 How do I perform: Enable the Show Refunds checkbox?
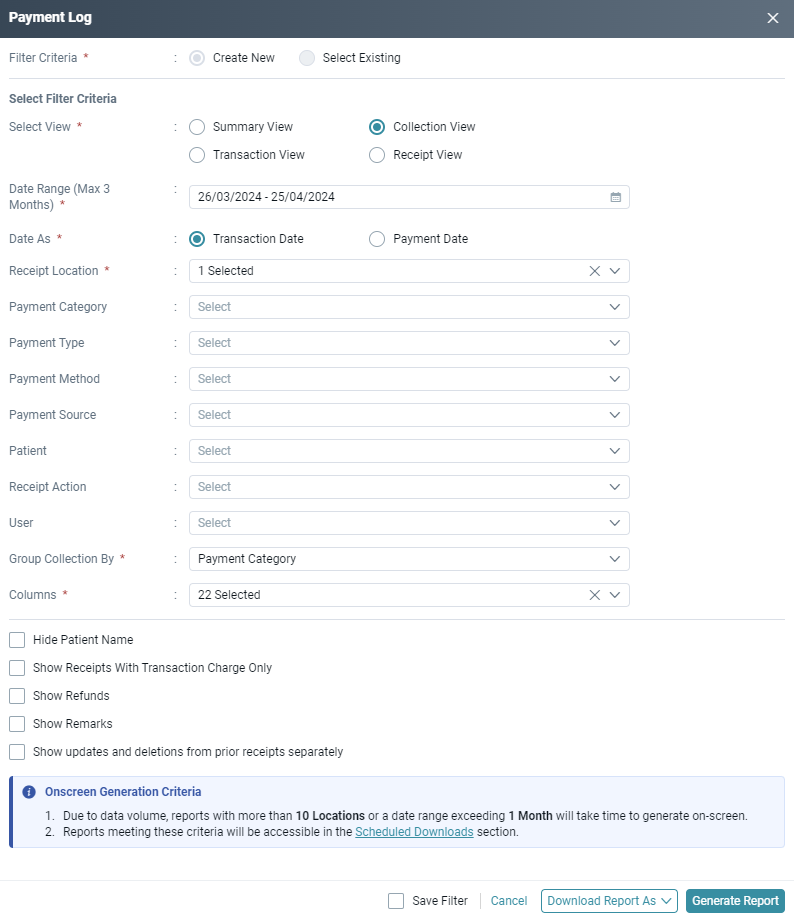[16, 695]
